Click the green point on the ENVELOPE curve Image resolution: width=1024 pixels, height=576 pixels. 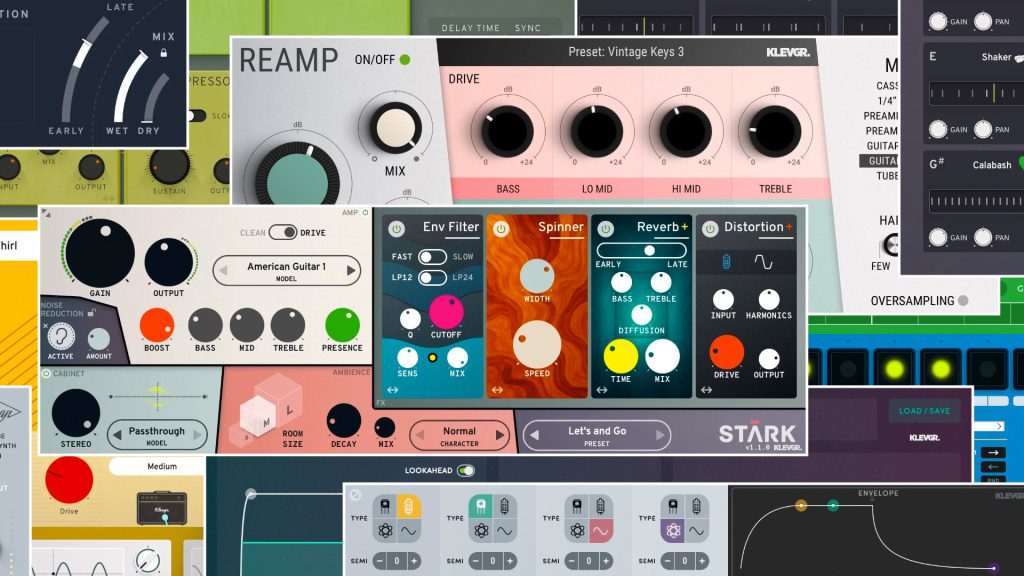tap(833, 505)
